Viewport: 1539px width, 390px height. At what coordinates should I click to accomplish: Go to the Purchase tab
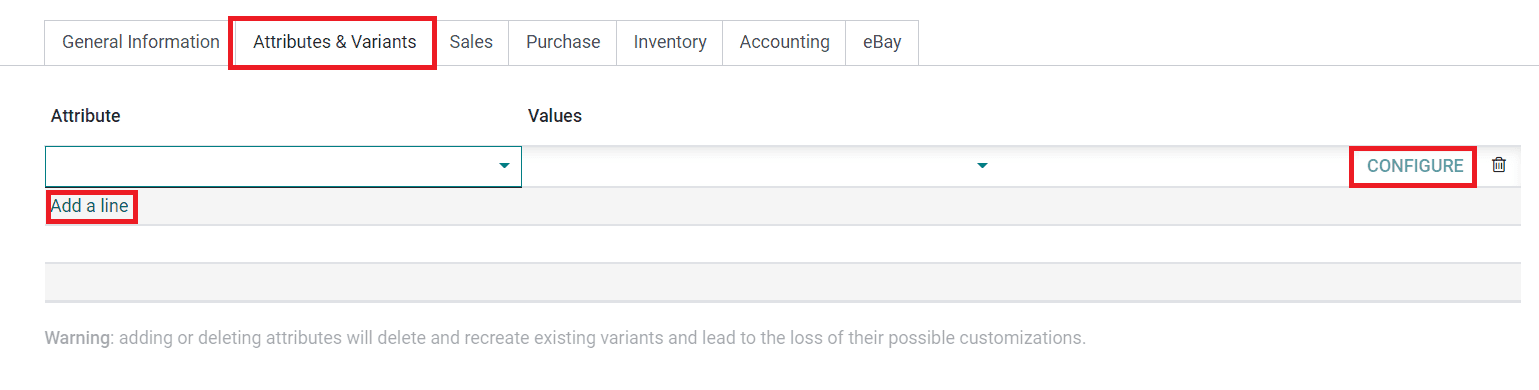(x=563, y=42)
